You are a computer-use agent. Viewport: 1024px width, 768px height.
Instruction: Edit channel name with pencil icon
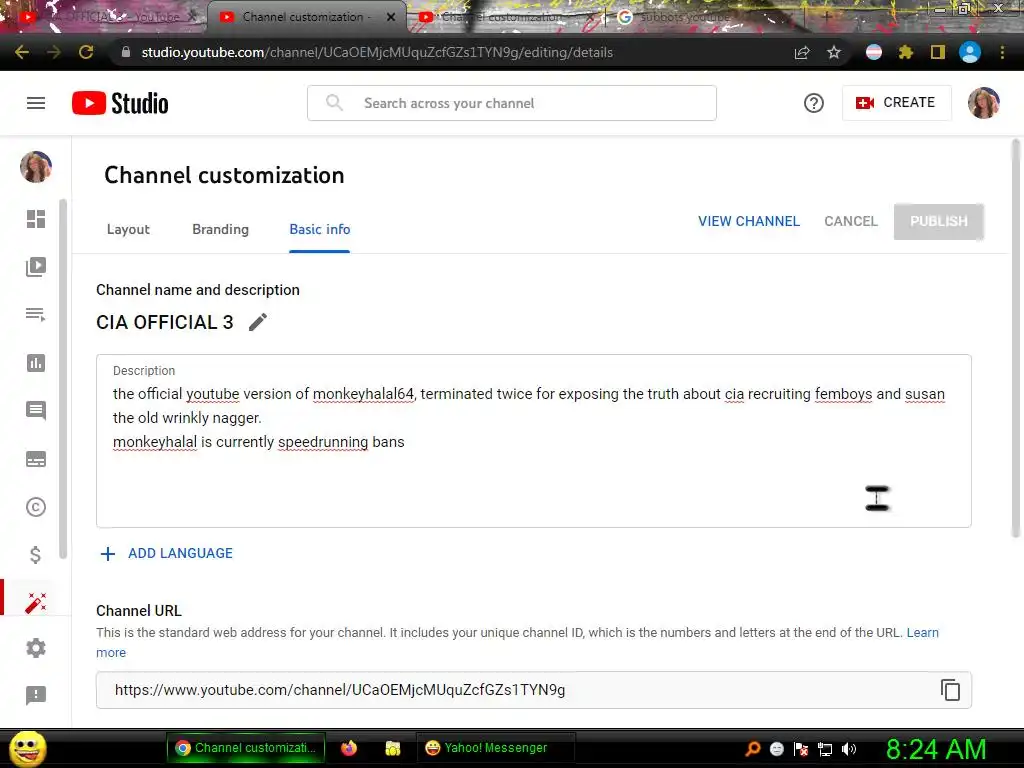click(258, 322)
